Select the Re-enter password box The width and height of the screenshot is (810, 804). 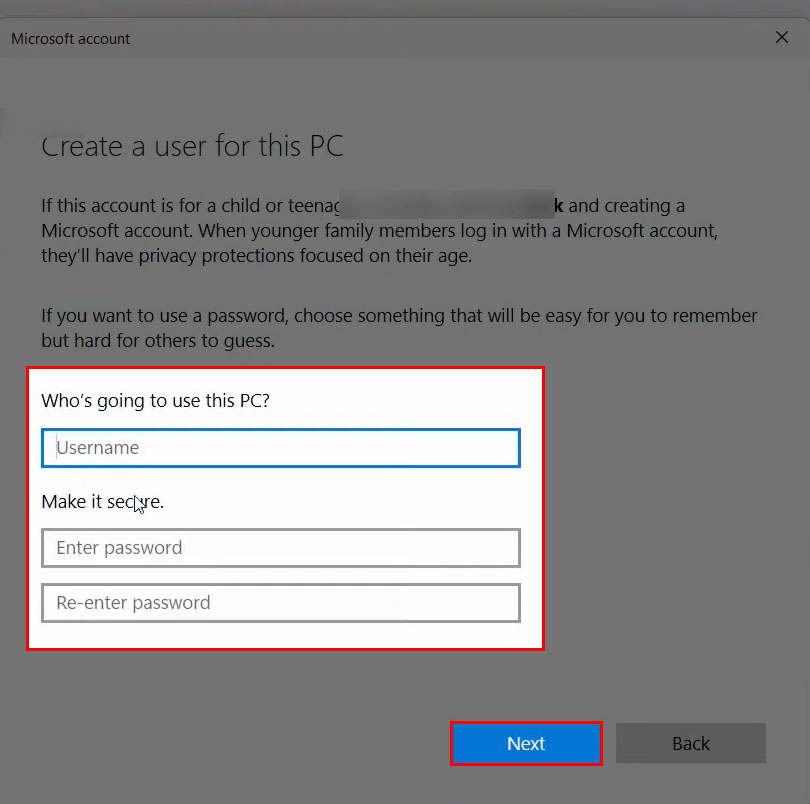[280, 603]
